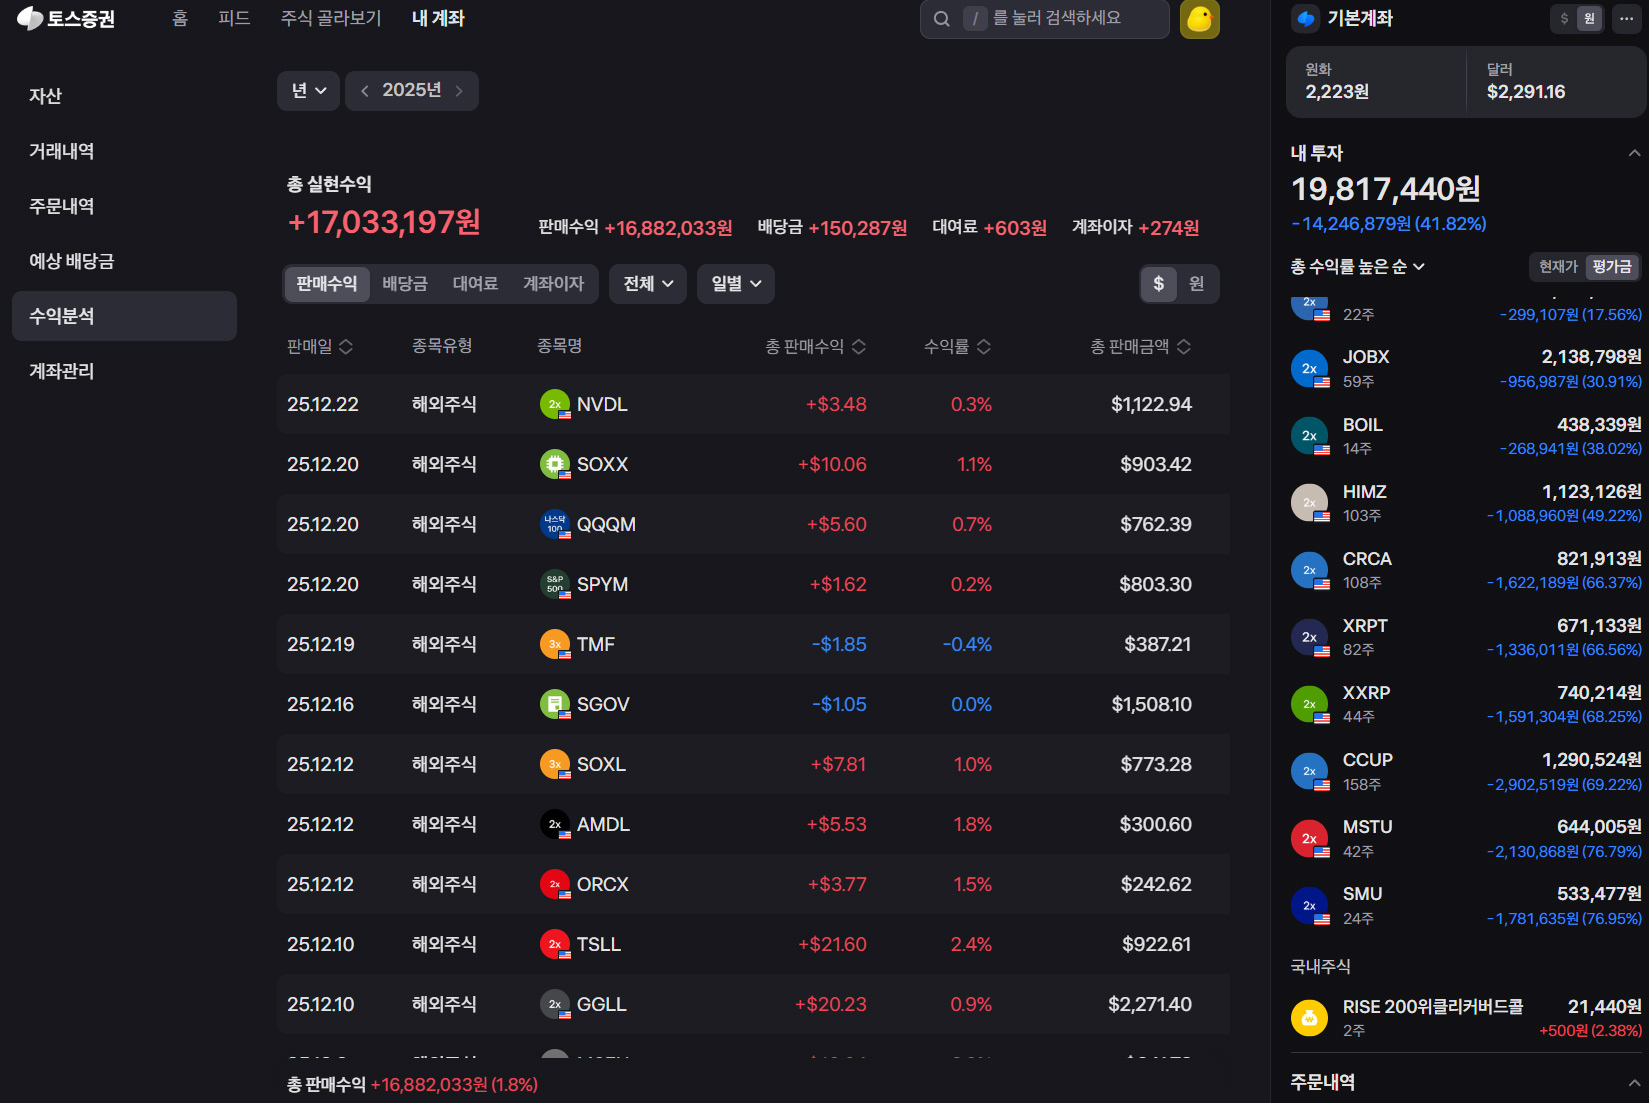
Task: Click the search input field
Action: 1044,18
